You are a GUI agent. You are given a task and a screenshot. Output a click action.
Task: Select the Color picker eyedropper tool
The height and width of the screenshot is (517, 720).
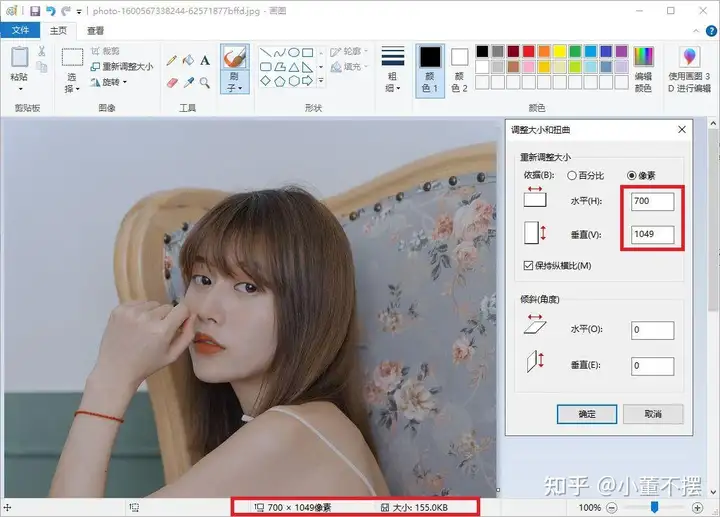[x=188, y=83]
